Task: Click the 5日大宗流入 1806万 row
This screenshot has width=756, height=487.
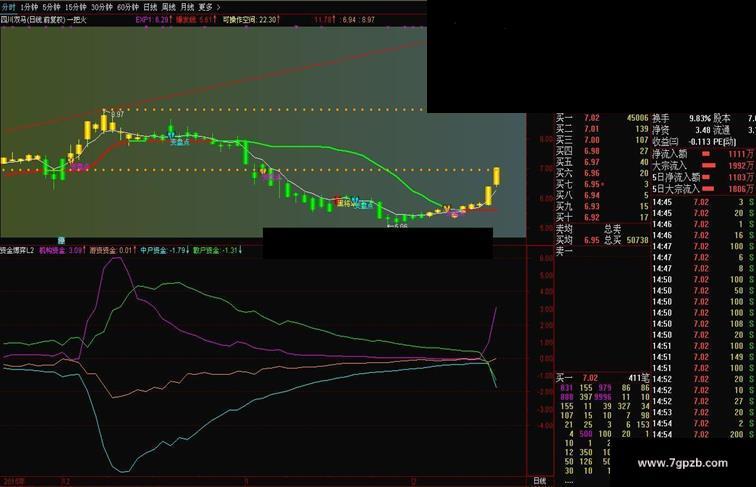Action: click(x=703, y=189)
